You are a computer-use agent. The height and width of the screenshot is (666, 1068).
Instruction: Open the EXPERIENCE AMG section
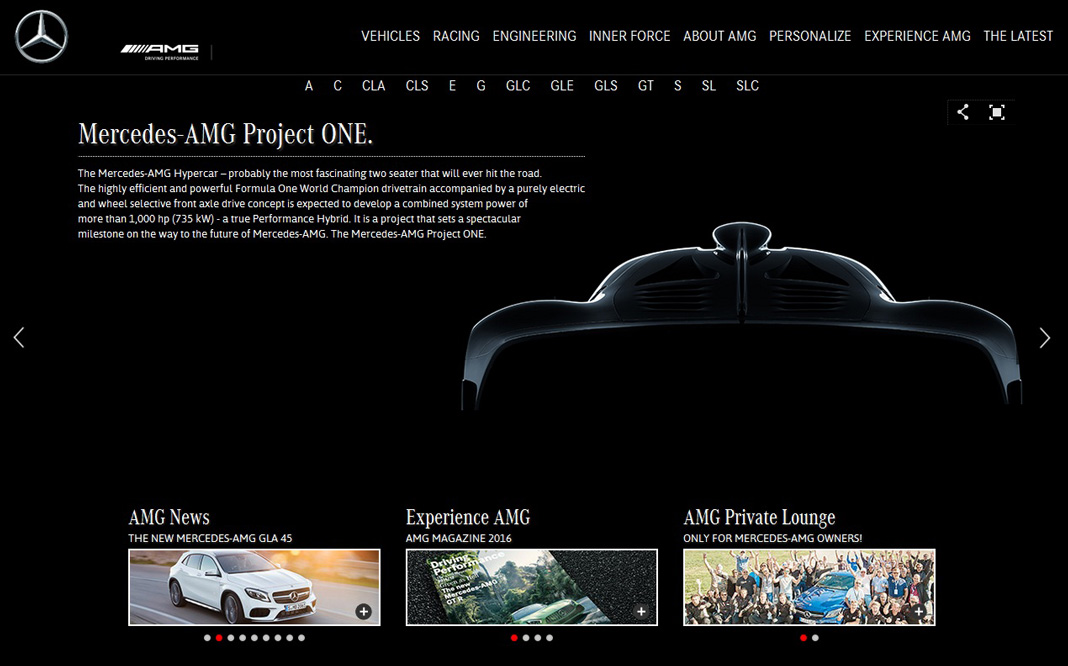click(917, 36)
